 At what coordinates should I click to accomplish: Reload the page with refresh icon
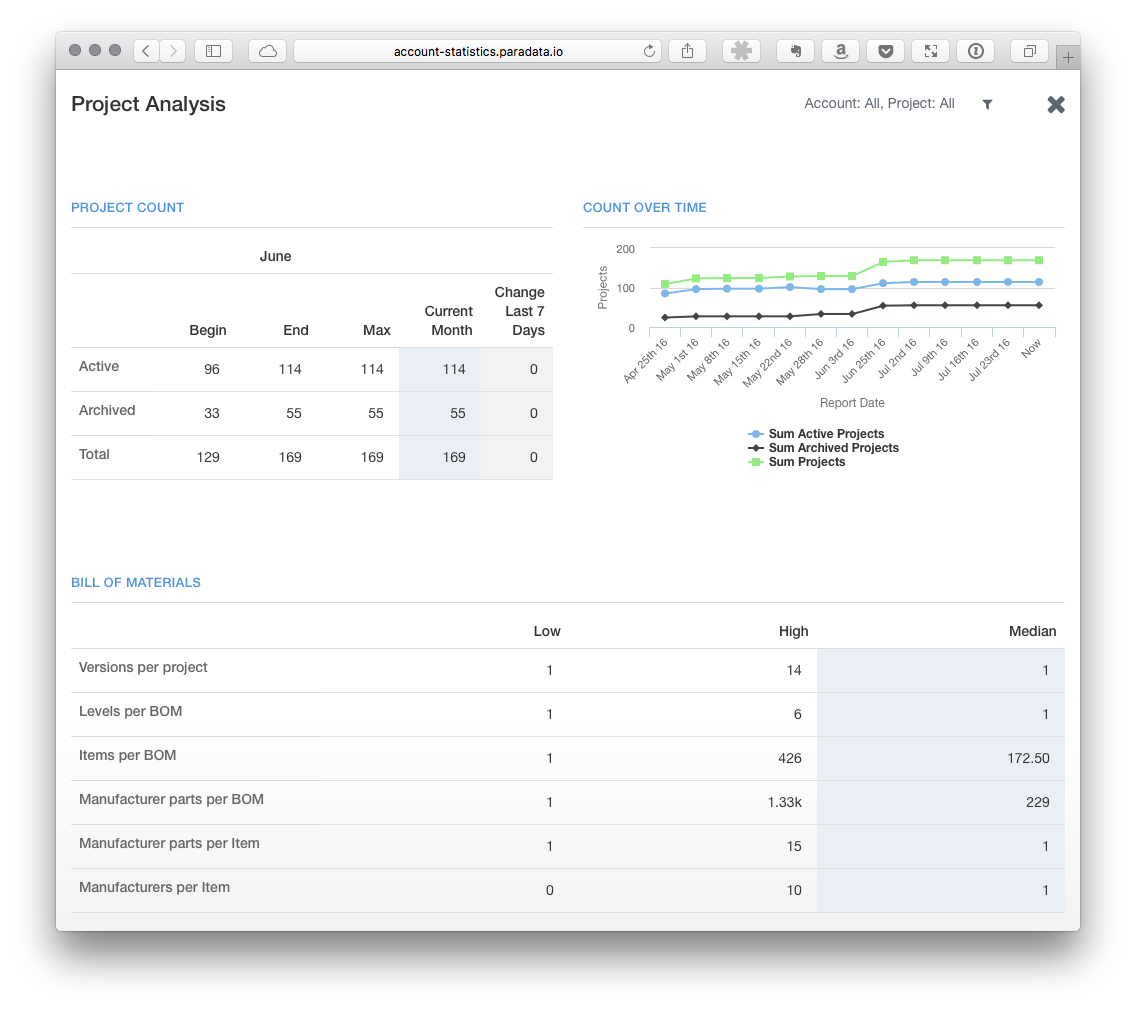pyautogui.click(x=649, y=51)
